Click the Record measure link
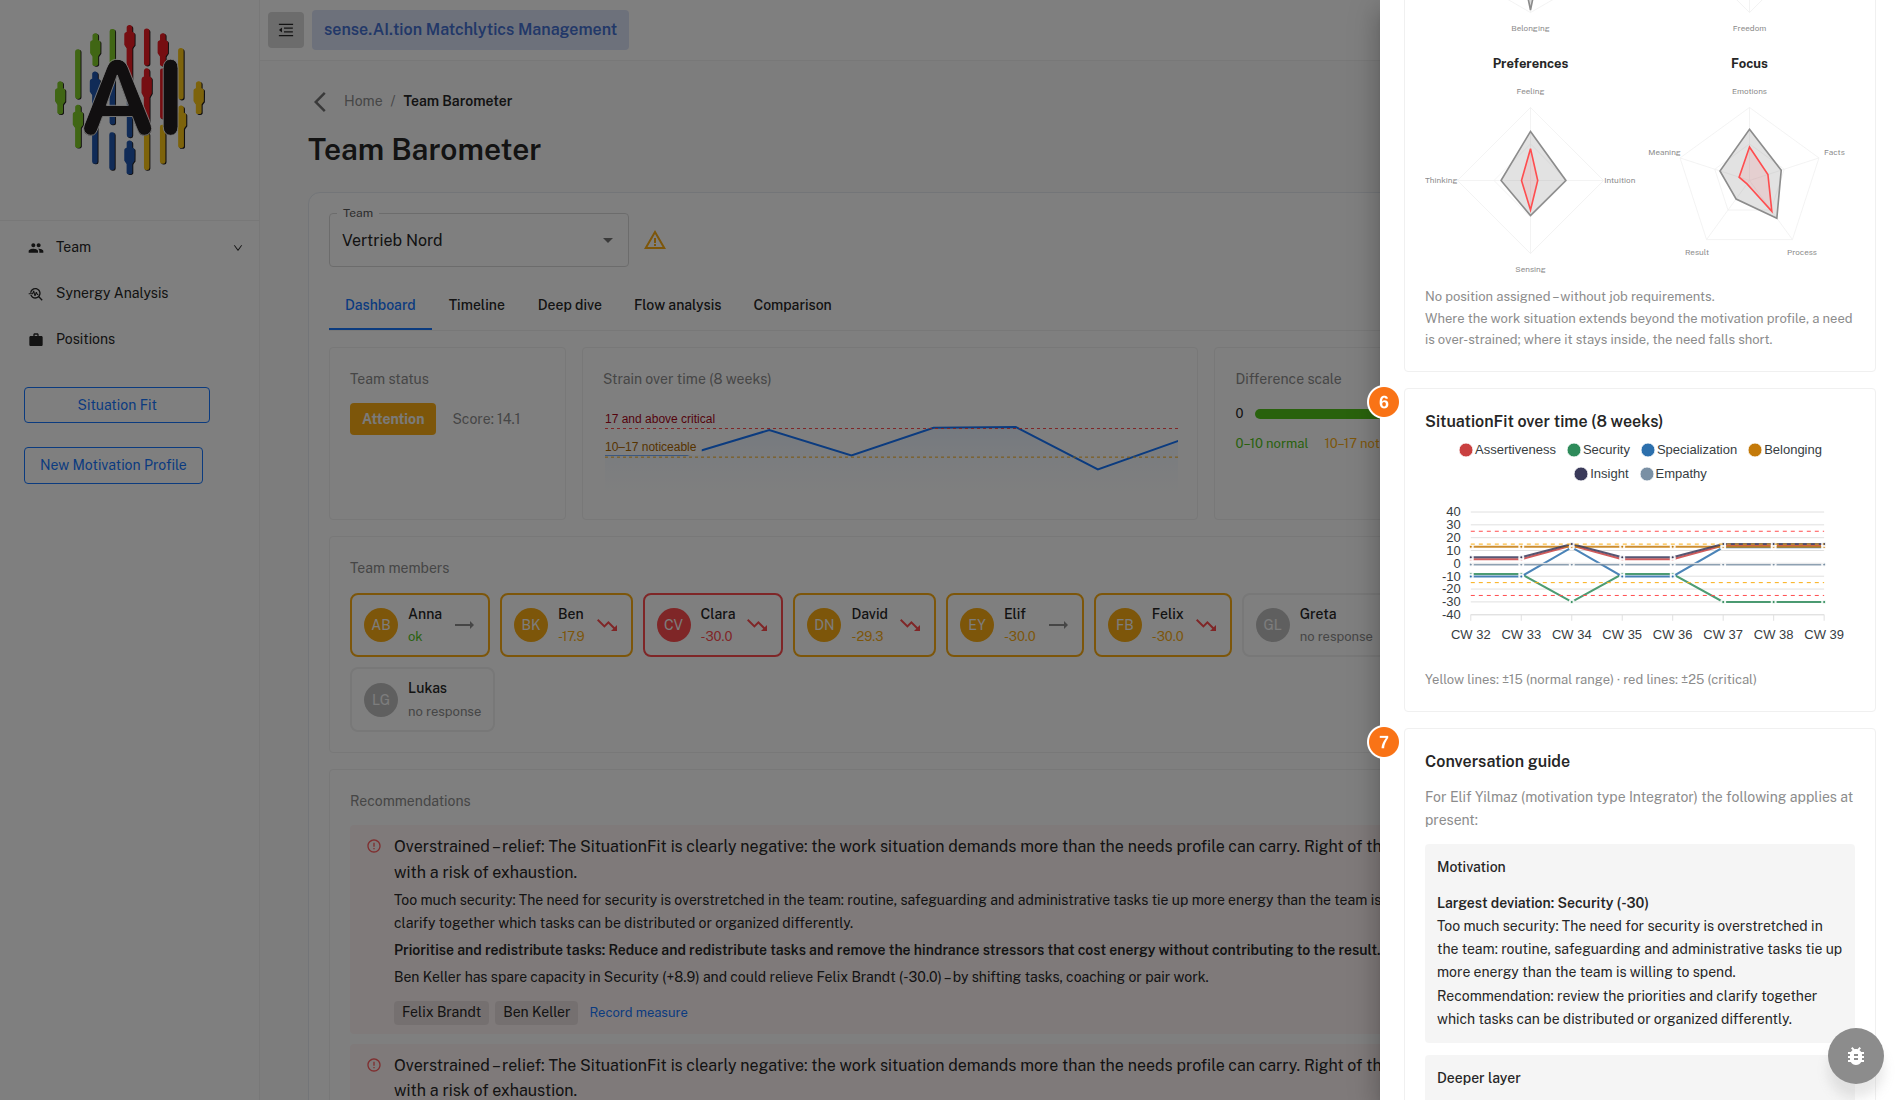This screenshot has width=1900, height=1100. [638, 1012]
